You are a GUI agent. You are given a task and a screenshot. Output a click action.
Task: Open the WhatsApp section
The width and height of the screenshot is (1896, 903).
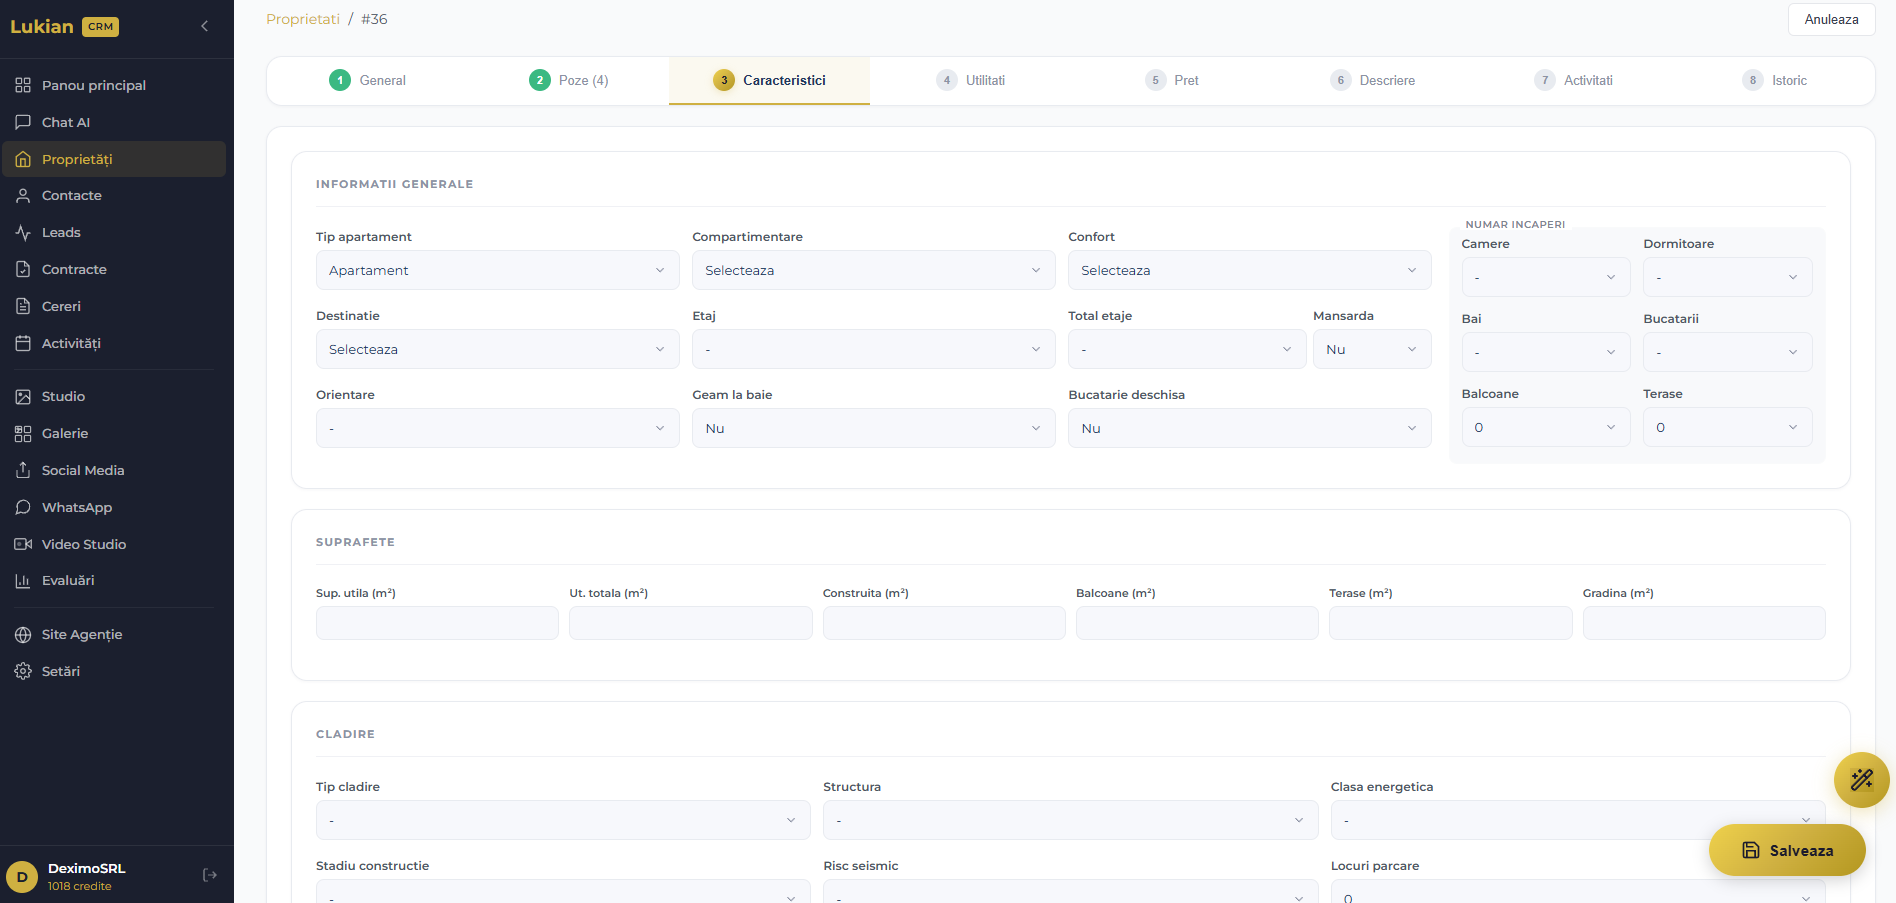tap(77, 507)
